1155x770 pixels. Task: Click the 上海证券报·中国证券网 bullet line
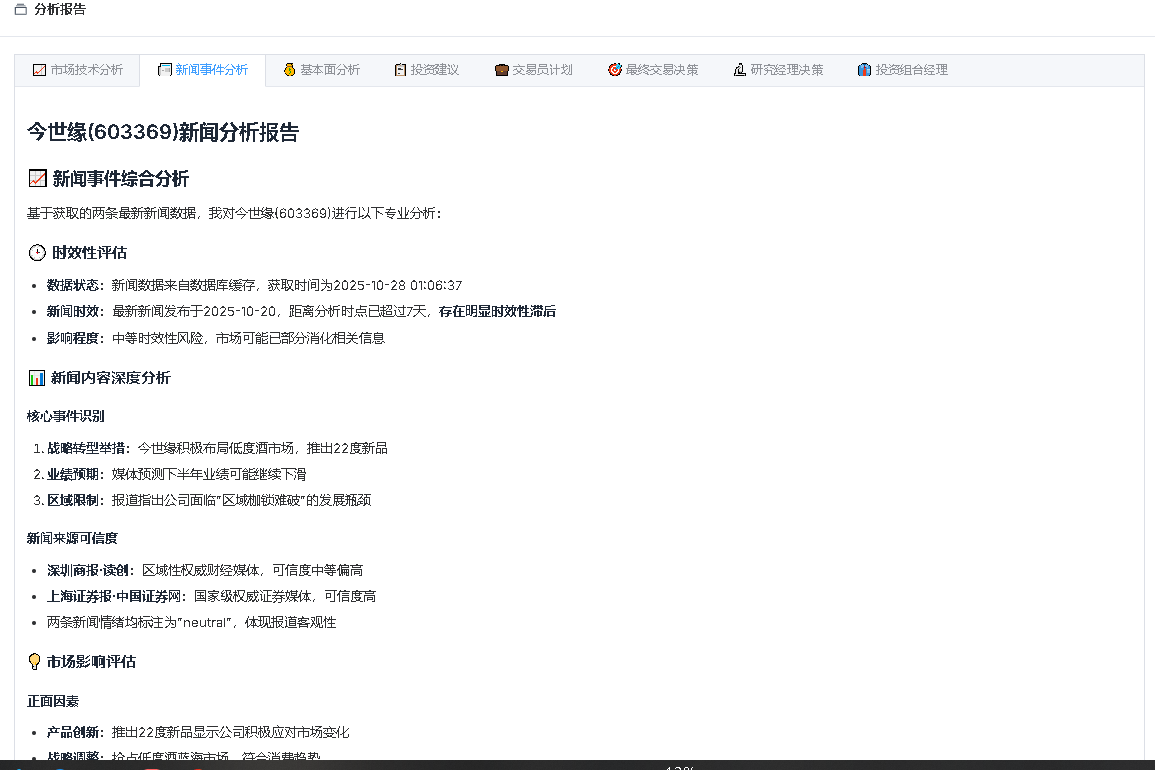pyautogui.click(x=211, y=596)
